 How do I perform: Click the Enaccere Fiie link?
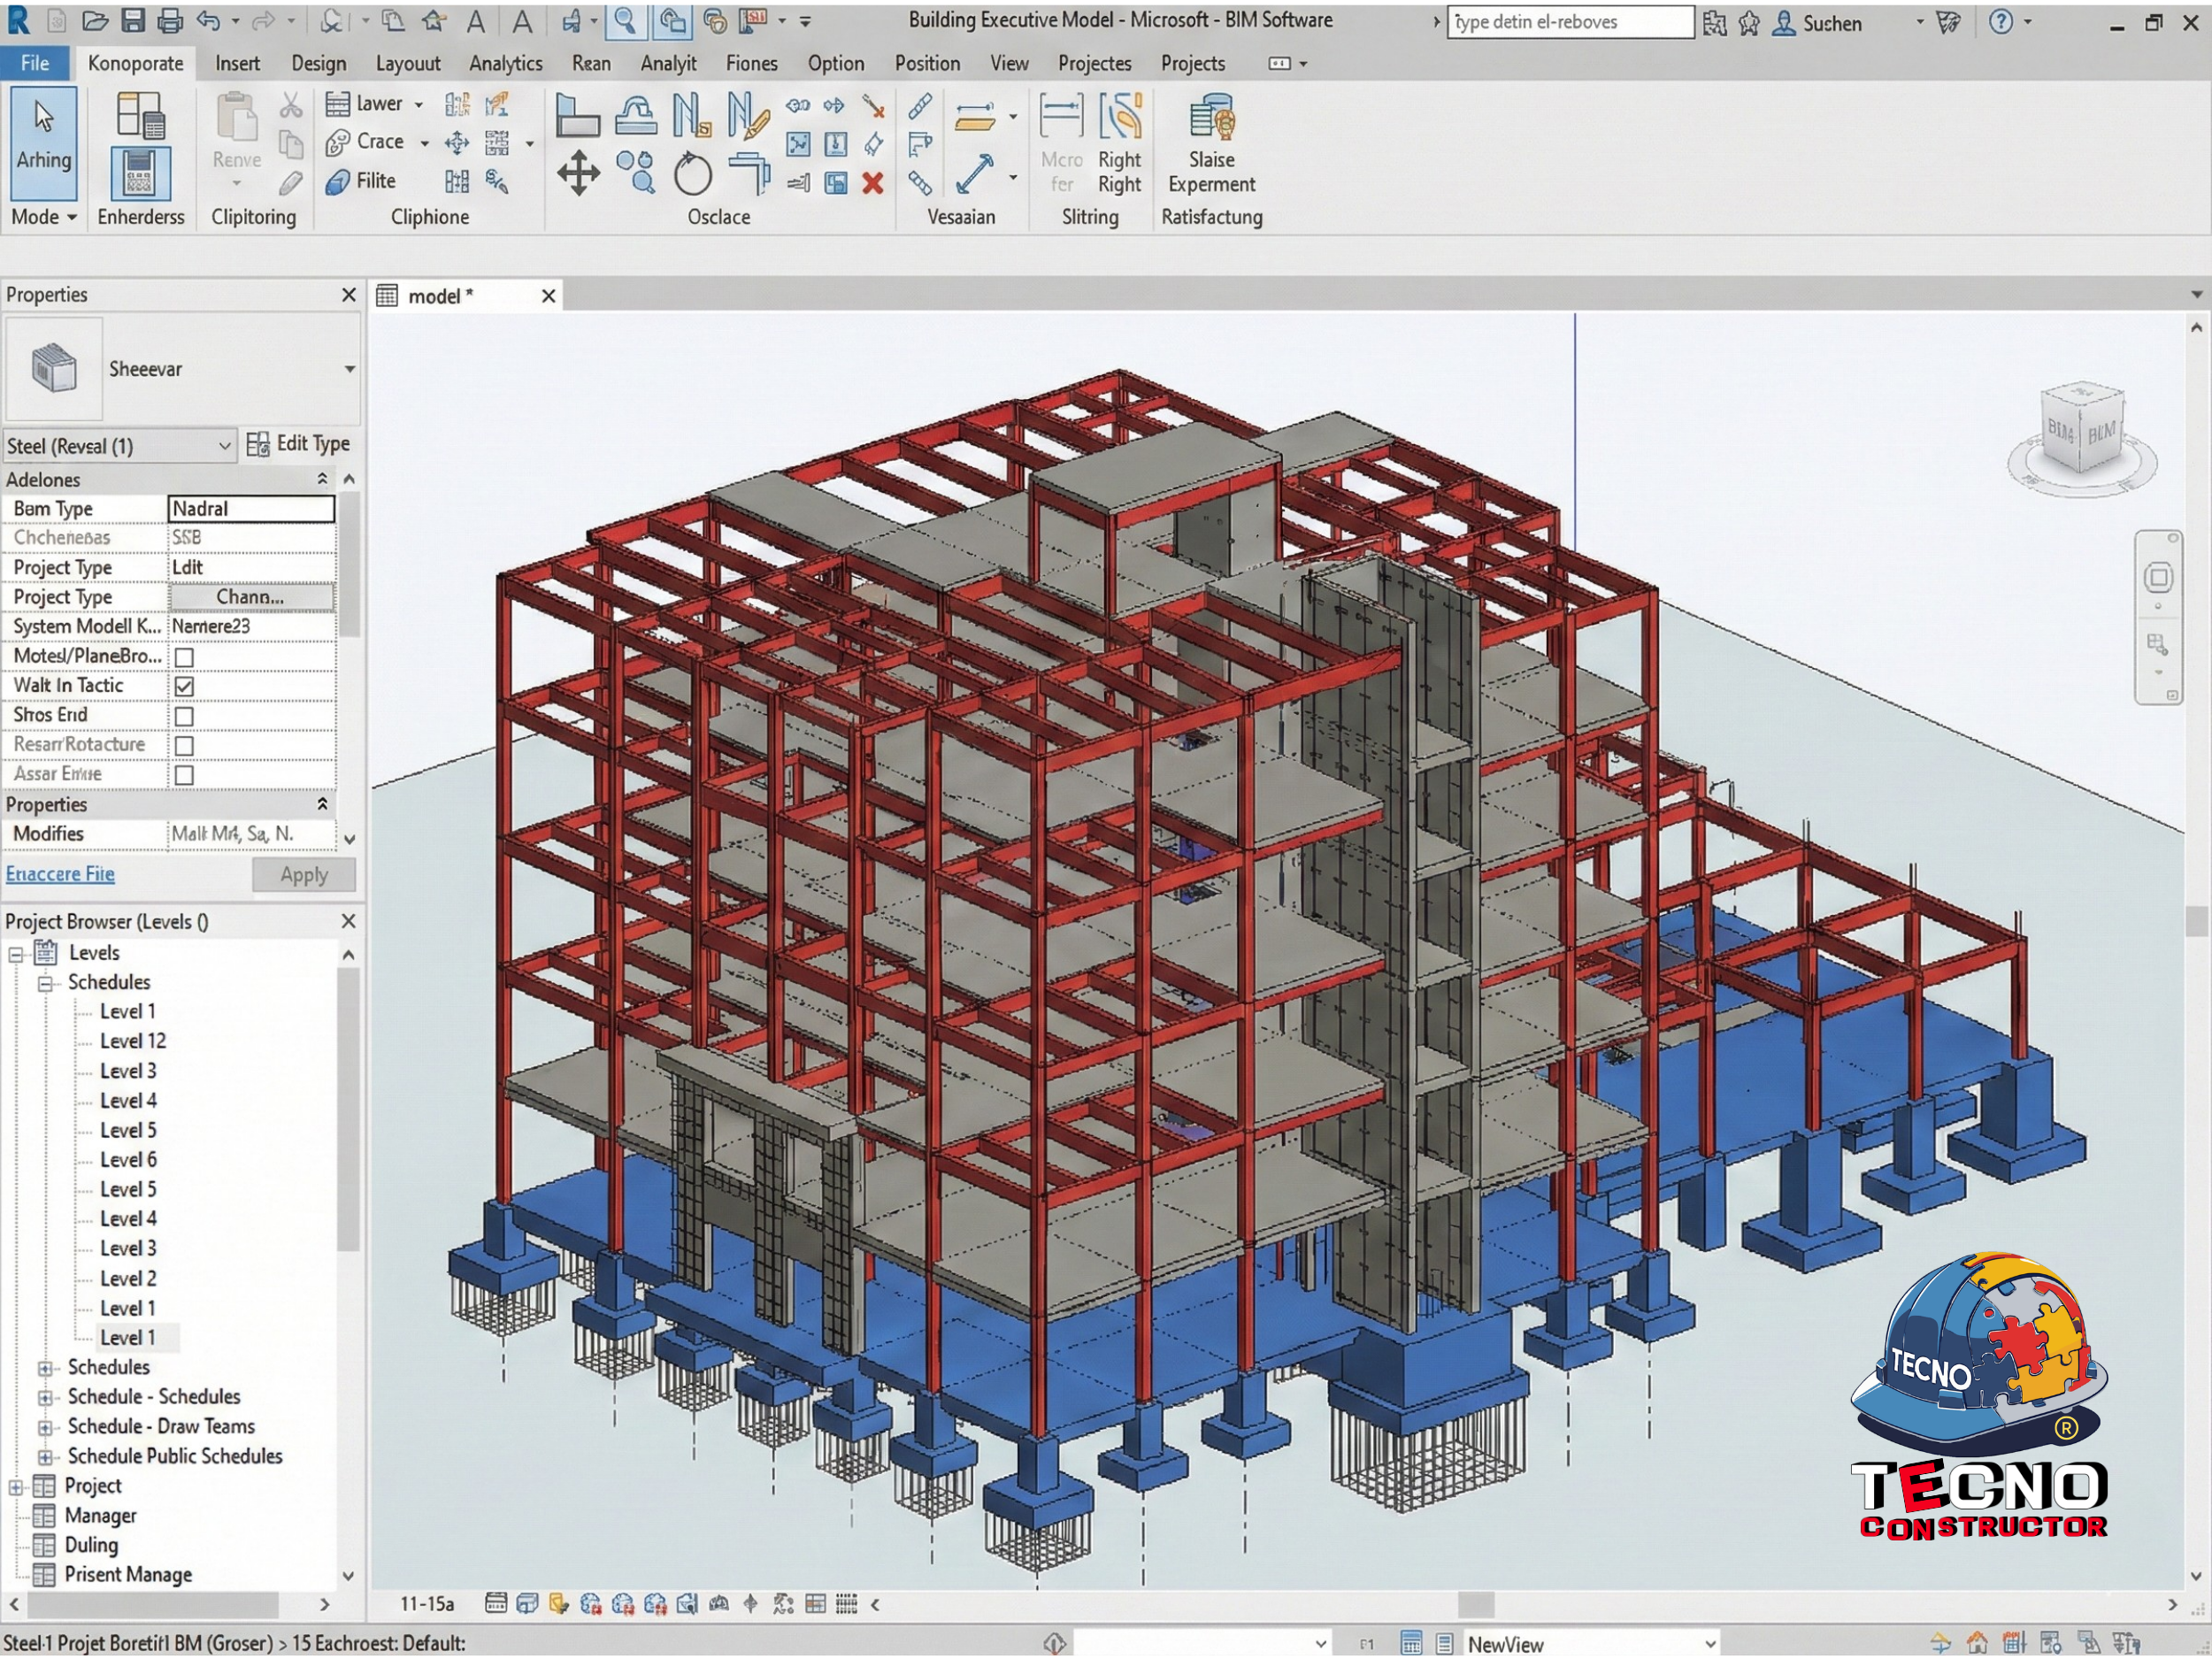point(60,874)
